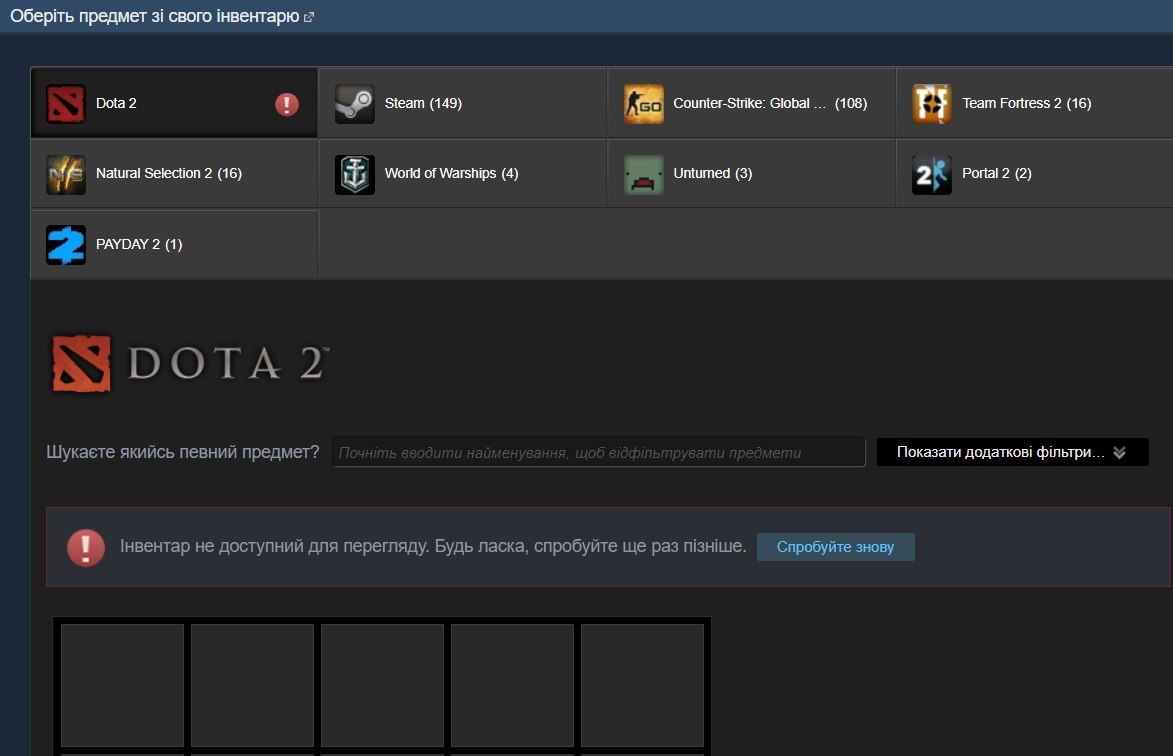Image resolution: width=1173 pixels, height=756 pixels.
Task: Select the second empty inventory slot
Action: click(x=252, y=686)
